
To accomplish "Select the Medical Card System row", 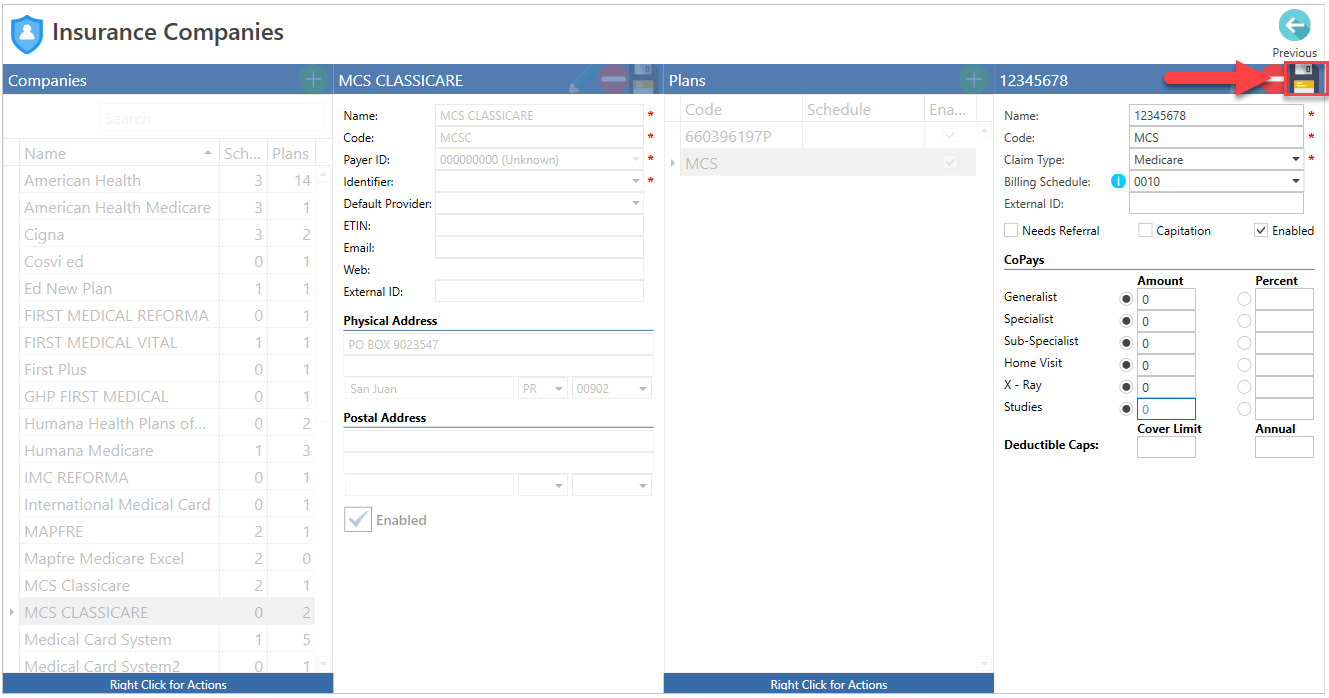I will tap(167, 640).
